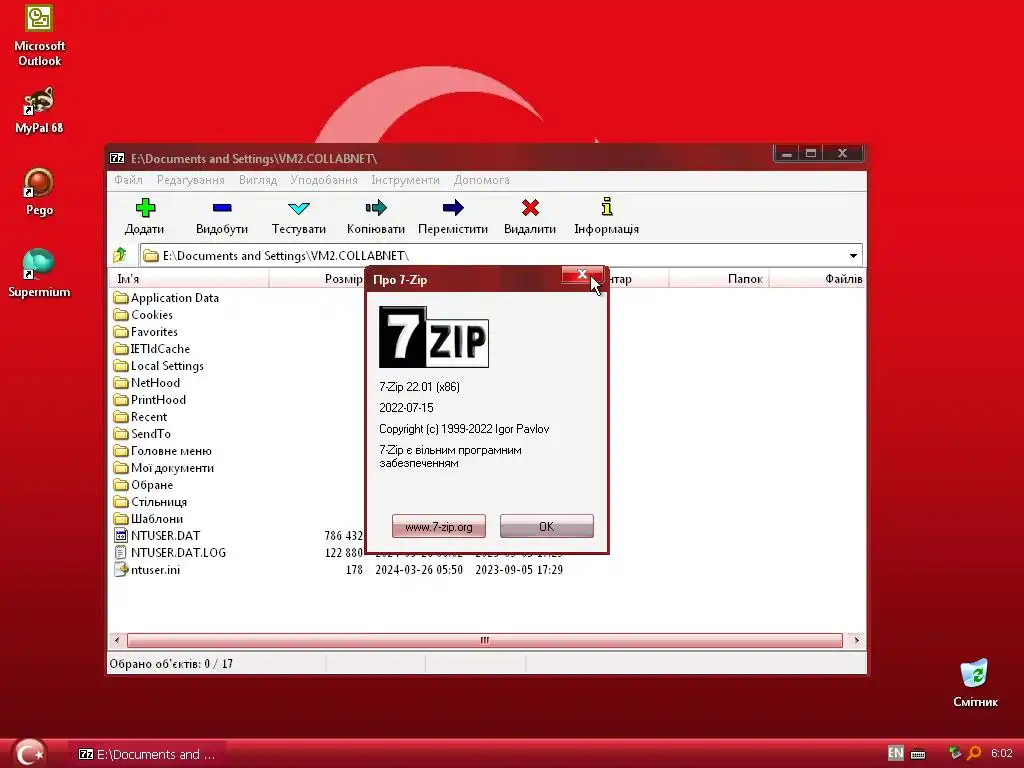Image resolution: width=1024 pixels, height=768 pixels.
Task: Click the horizontal scrollbar left arrow
Action: point(117,640)
